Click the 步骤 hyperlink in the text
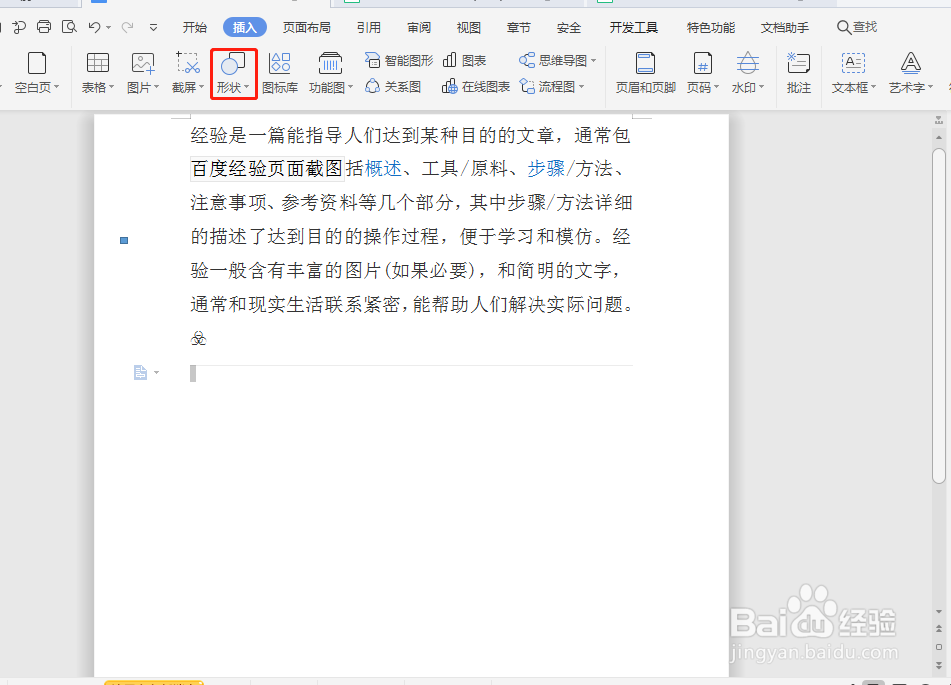 click(x=545, y=168)
